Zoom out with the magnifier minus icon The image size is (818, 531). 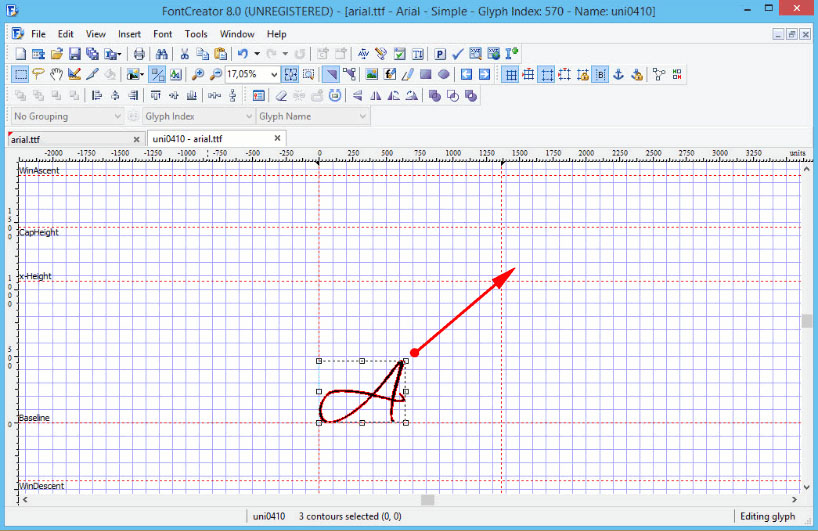point(215,75)
